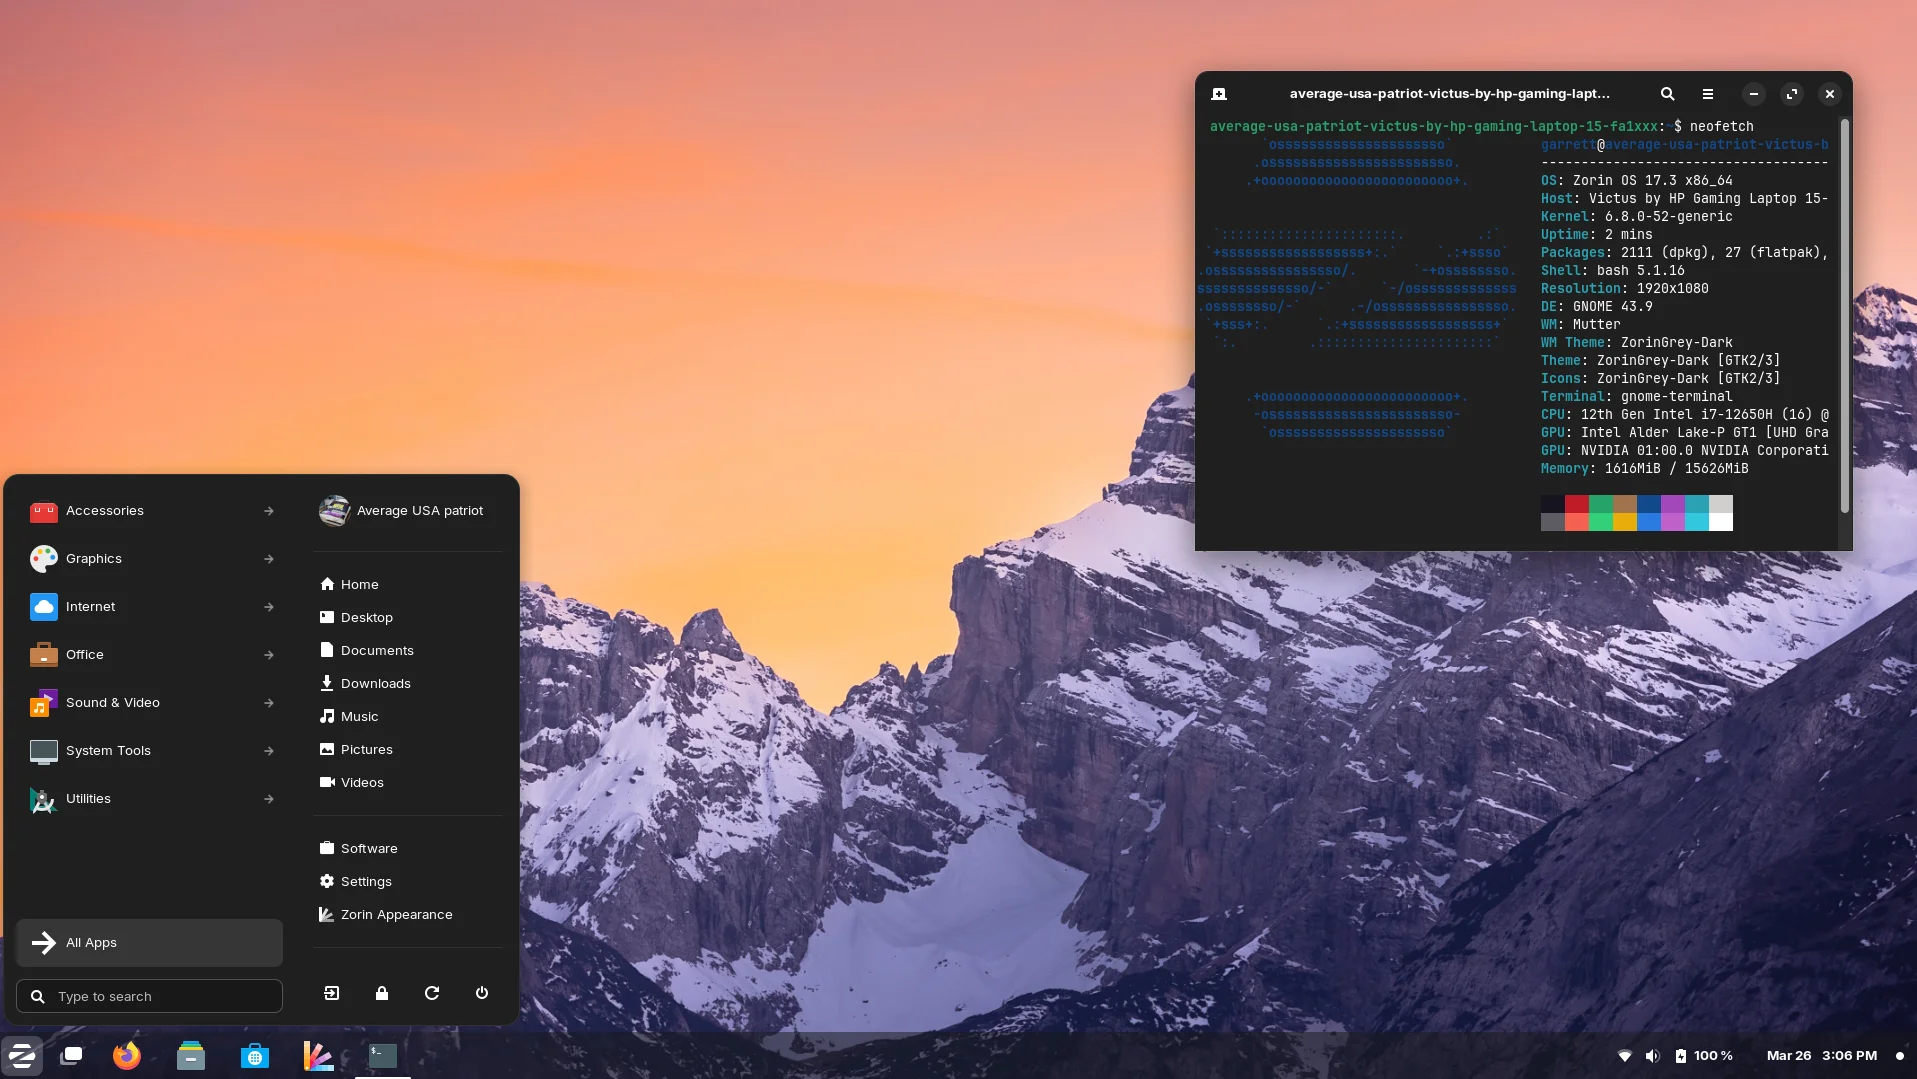Launch Firefox from the taskbar
1917x1079 pixels.
click(x=126, y=1055)
